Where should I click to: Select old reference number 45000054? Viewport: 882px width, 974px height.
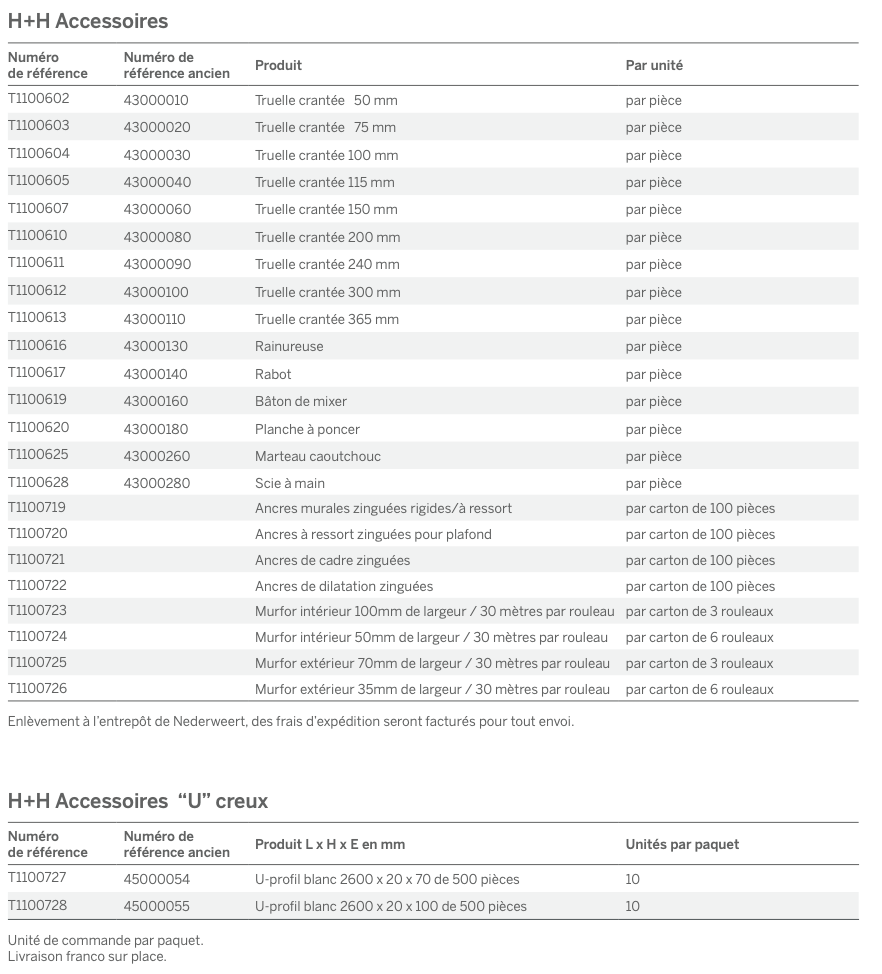click(156, 879)
